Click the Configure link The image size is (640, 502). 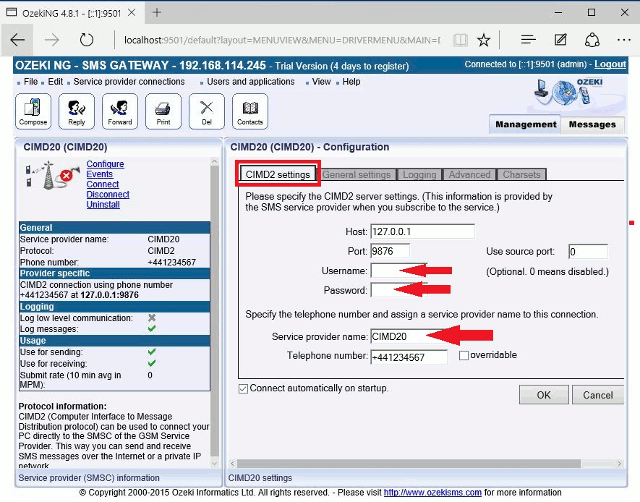pyautogui.click(x=105, y=164)
